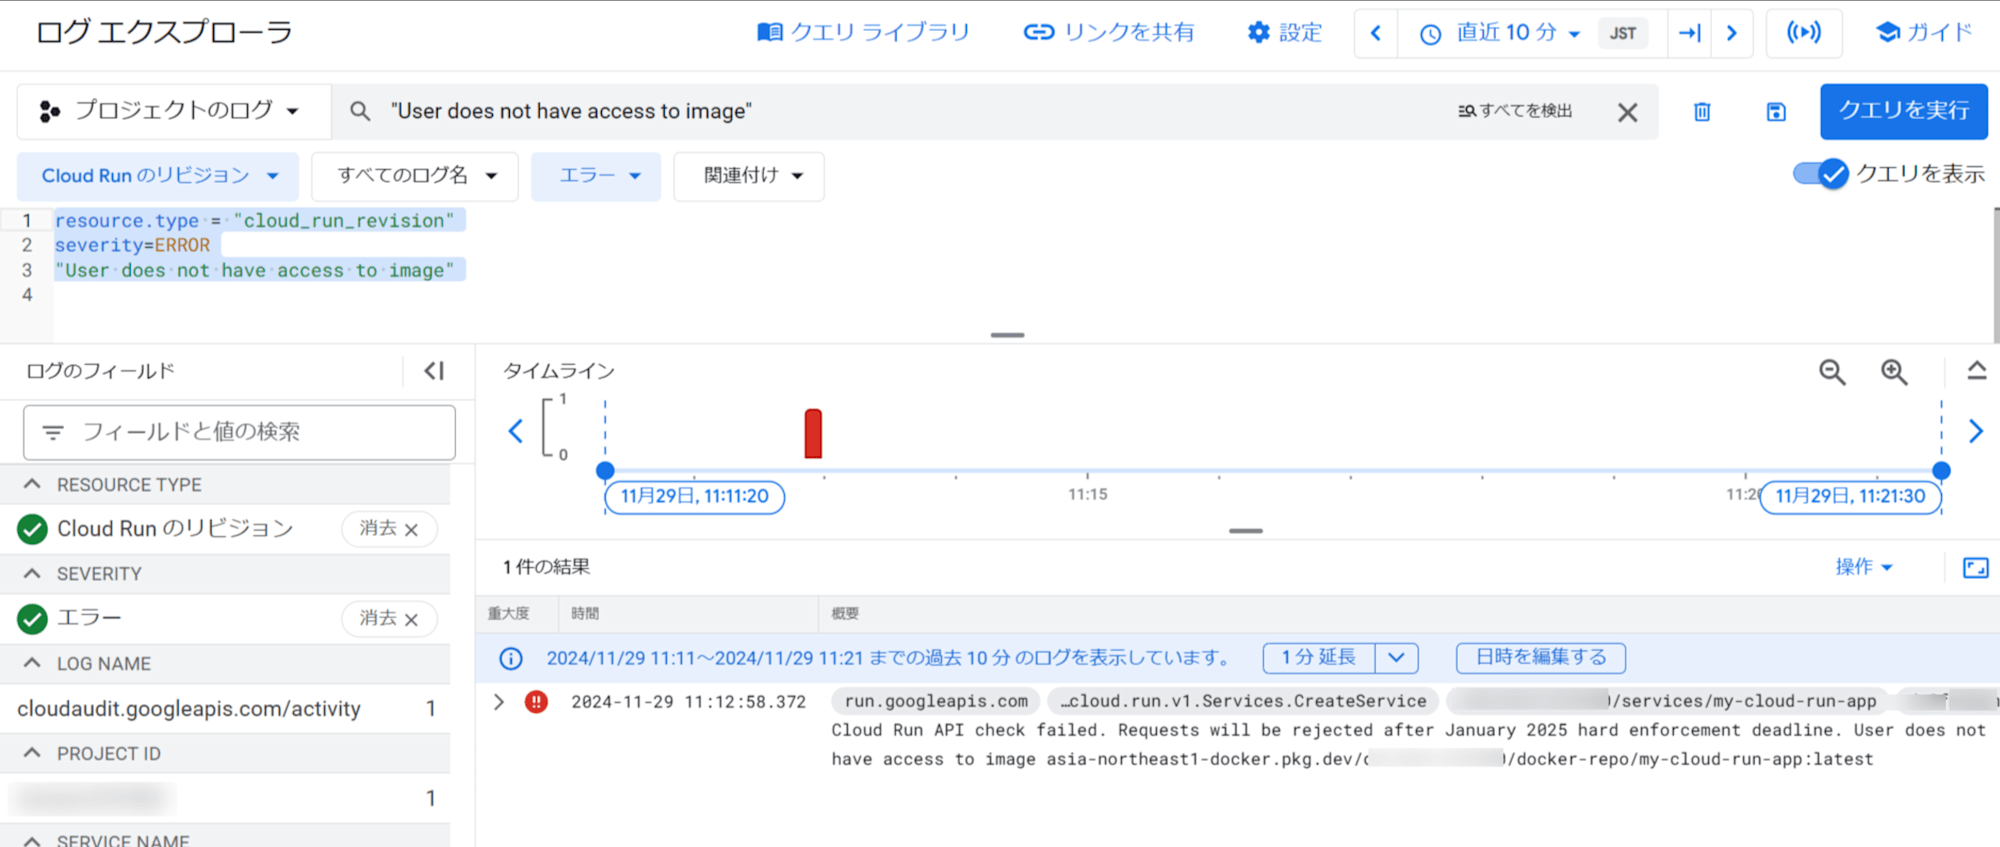
Task: Click すべてを検出 find-all button
Action: coord(1514,111)
